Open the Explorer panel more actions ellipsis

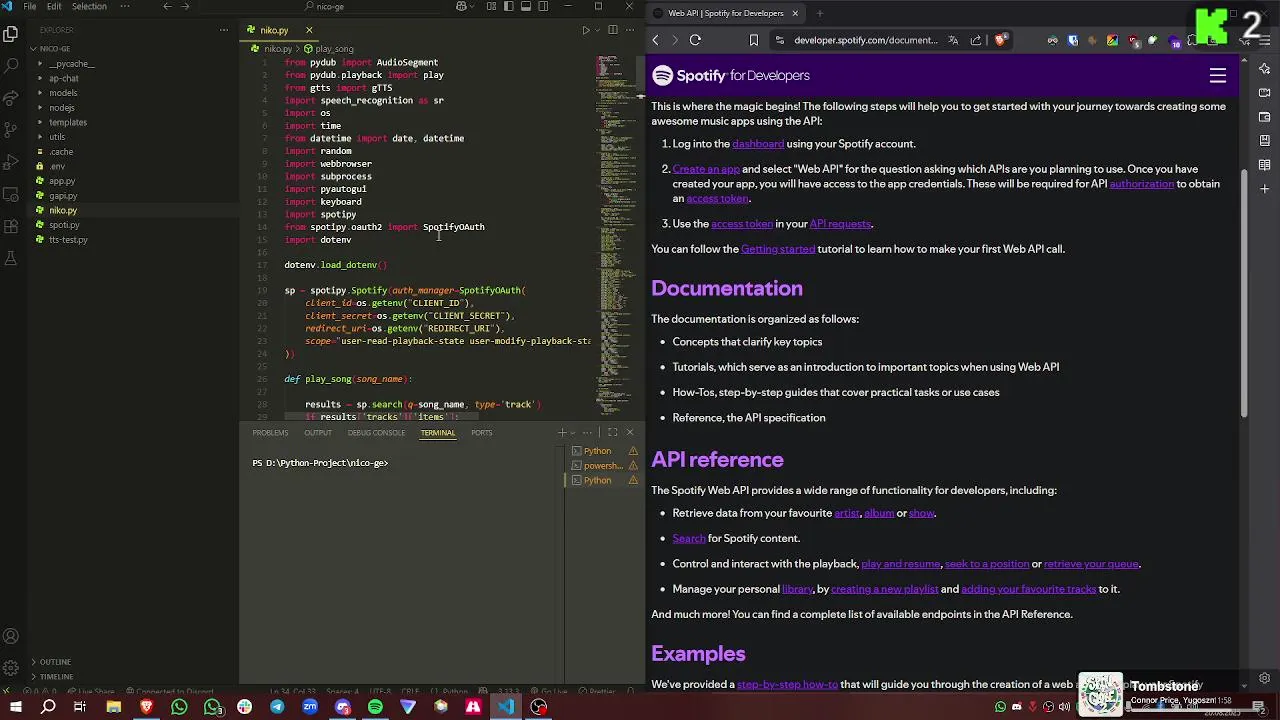pos(224,30)
